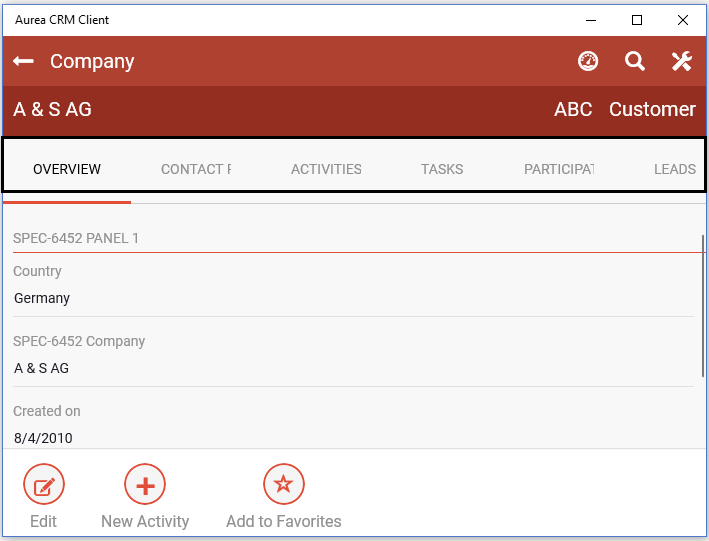Viewport: 709px width, 541px height.
Task: Click the Edit pencil icon
Action: (x=43, y=487)
